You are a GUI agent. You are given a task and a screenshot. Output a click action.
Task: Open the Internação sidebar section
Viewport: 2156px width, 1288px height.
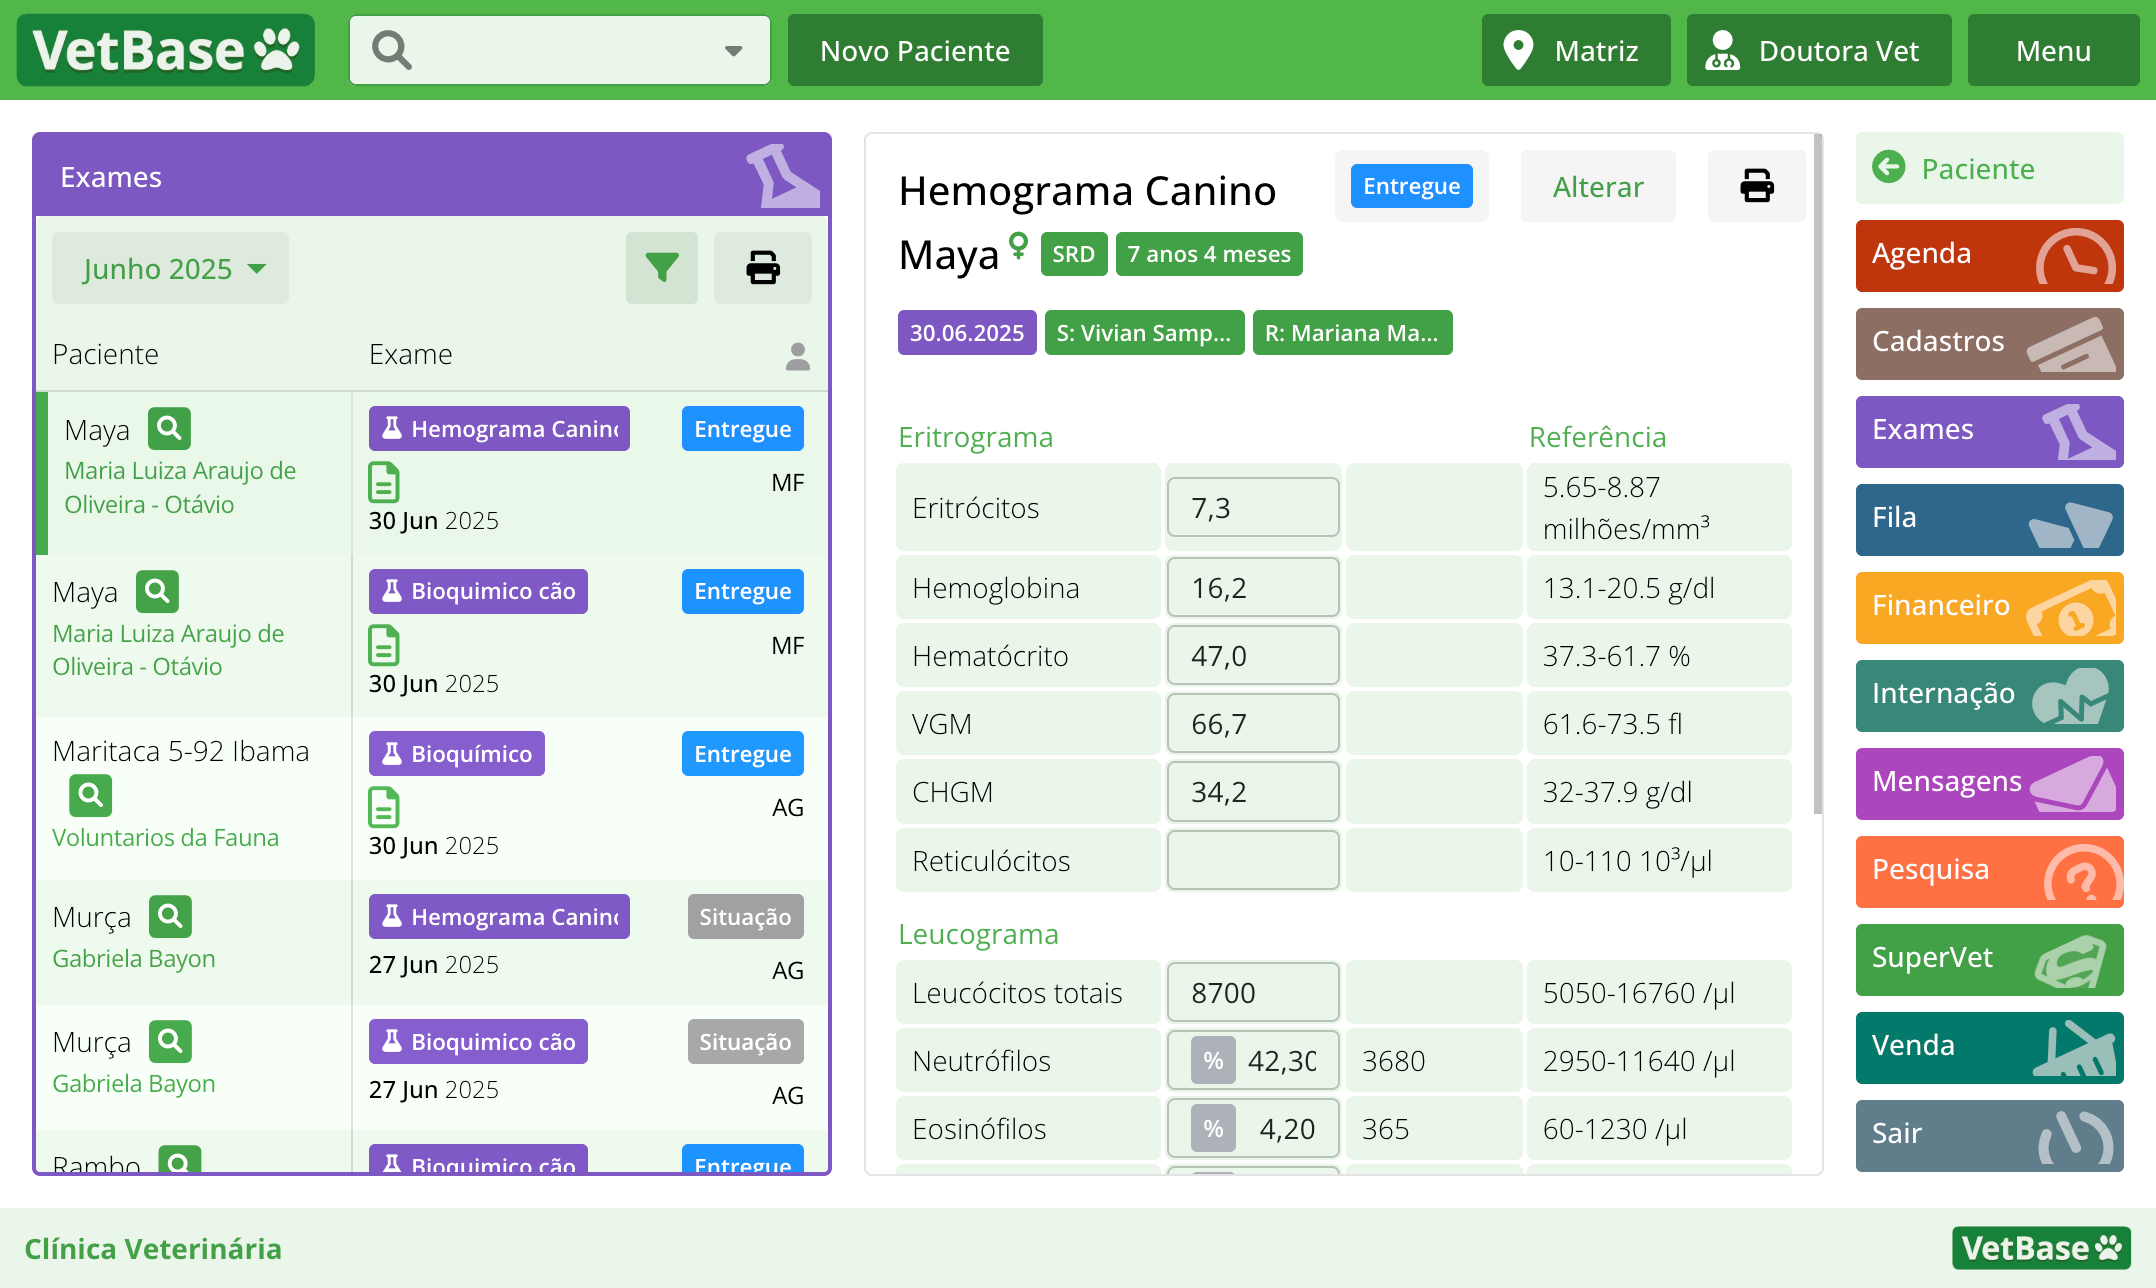tap(1988, 695)
